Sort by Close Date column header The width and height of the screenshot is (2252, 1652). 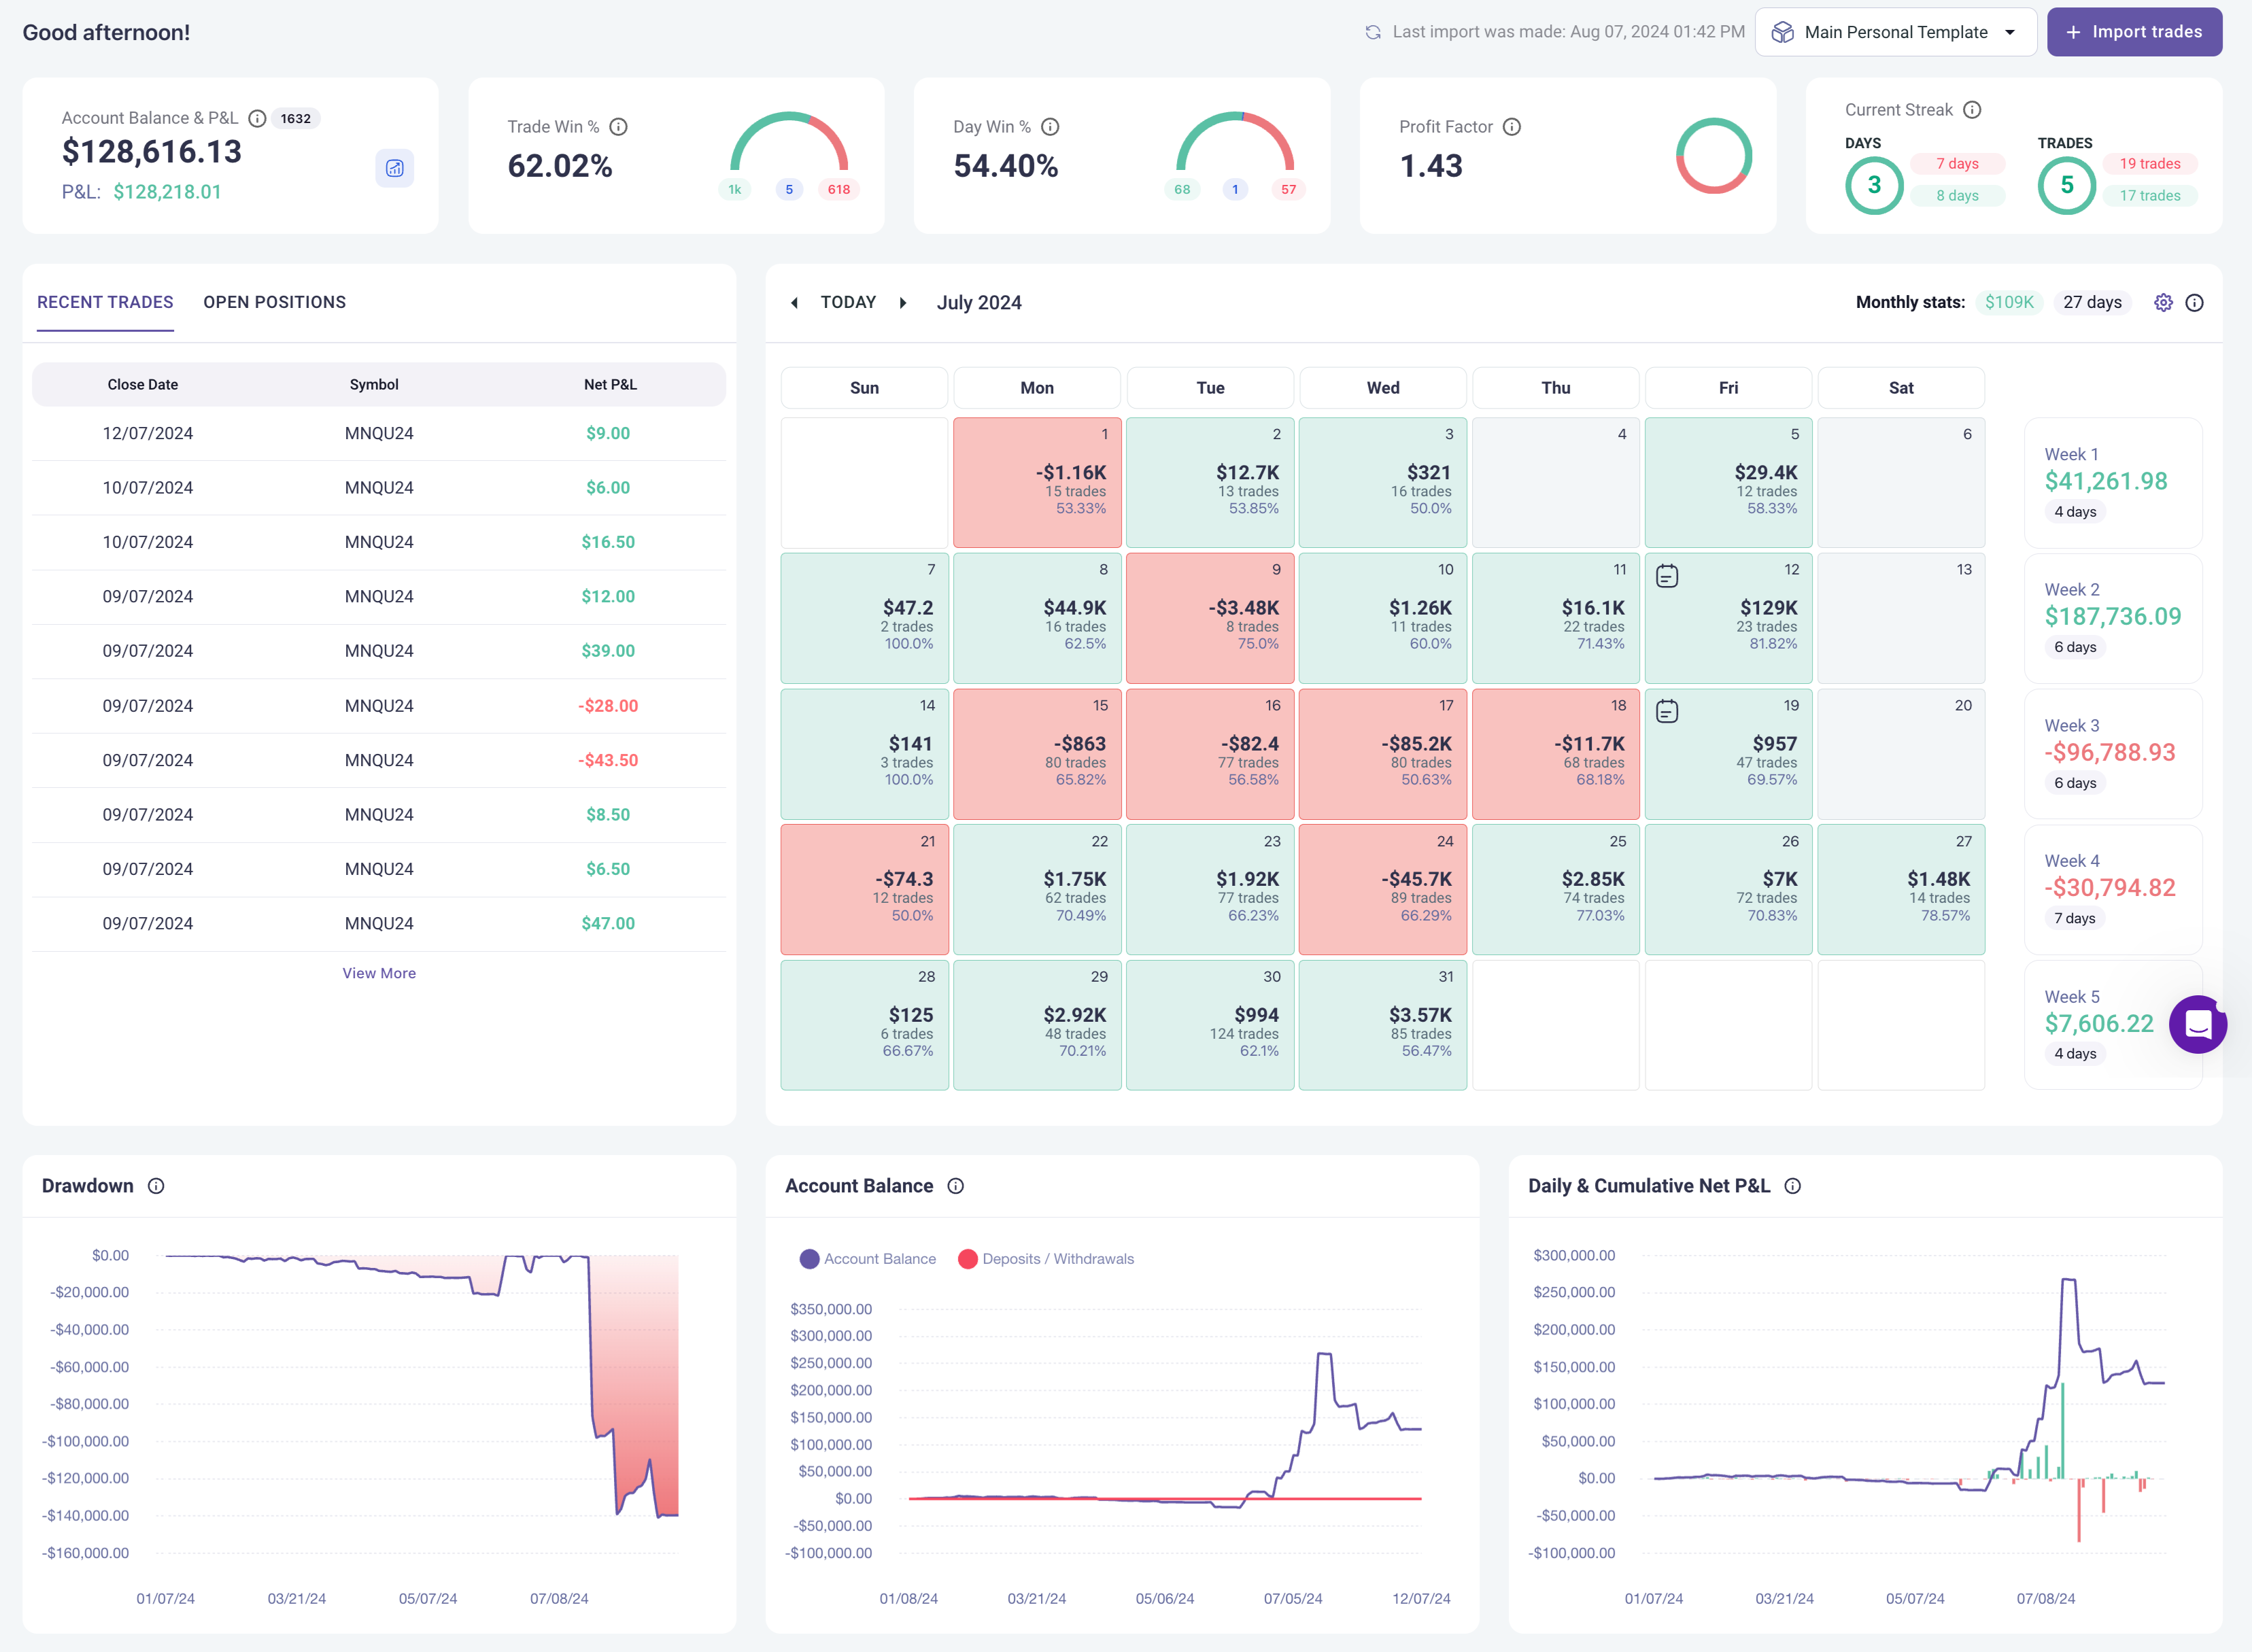143,384
